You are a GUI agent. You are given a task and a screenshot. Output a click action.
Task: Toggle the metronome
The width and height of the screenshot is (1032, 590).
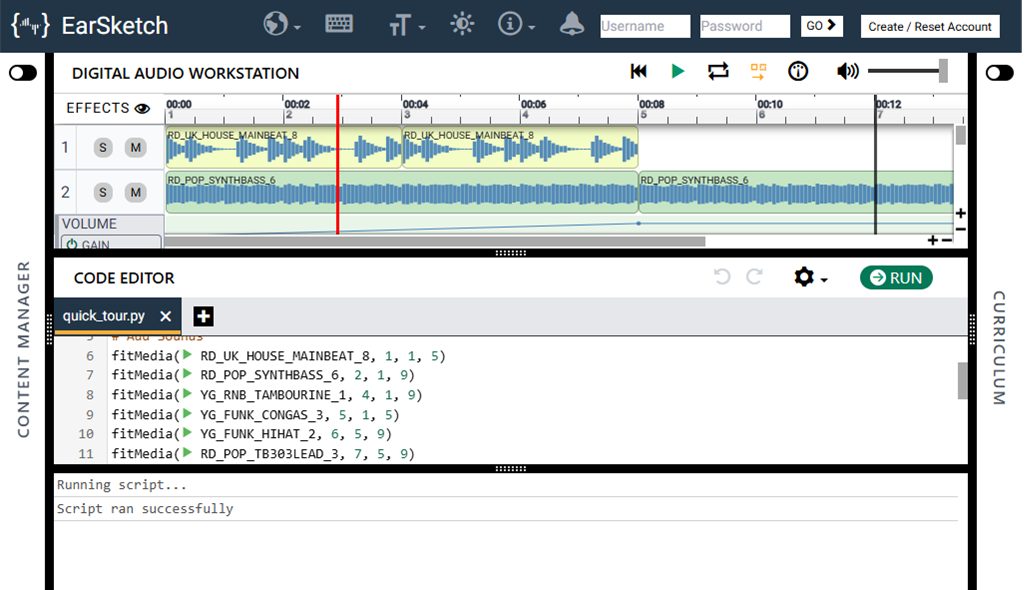tap(798, 71)
